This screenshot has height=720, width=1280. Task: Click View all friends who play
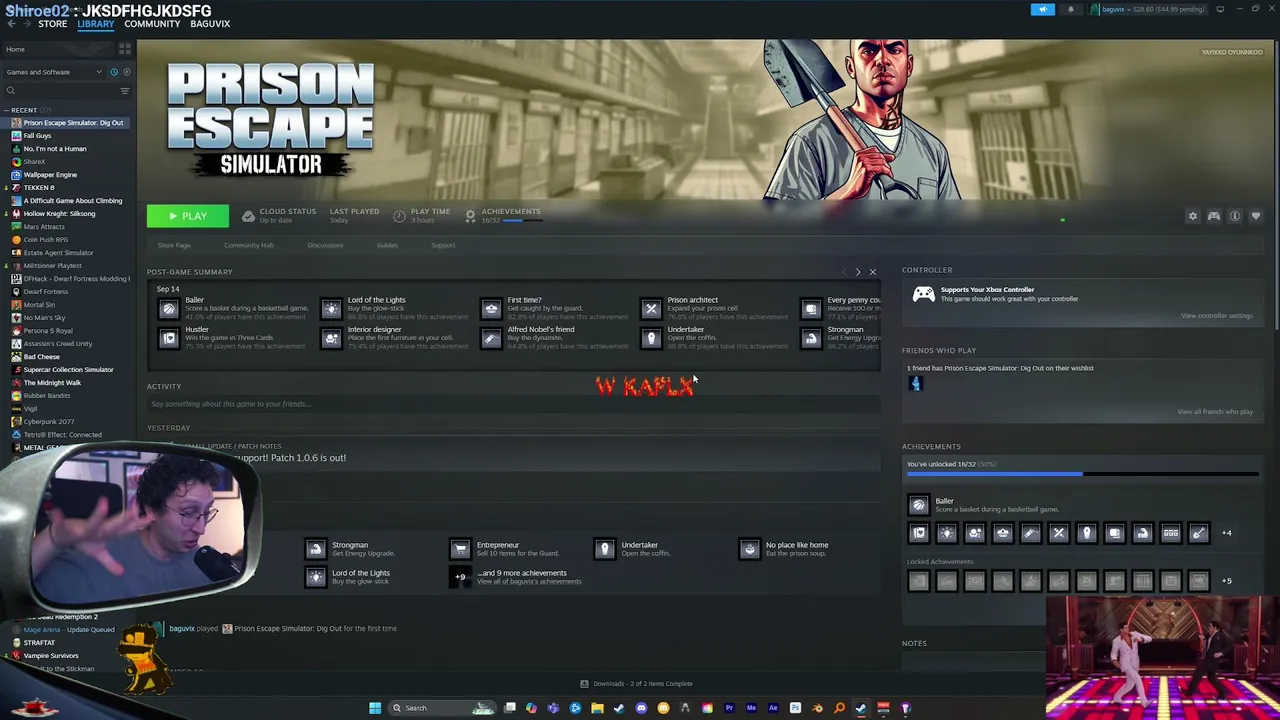[1215, 412]
